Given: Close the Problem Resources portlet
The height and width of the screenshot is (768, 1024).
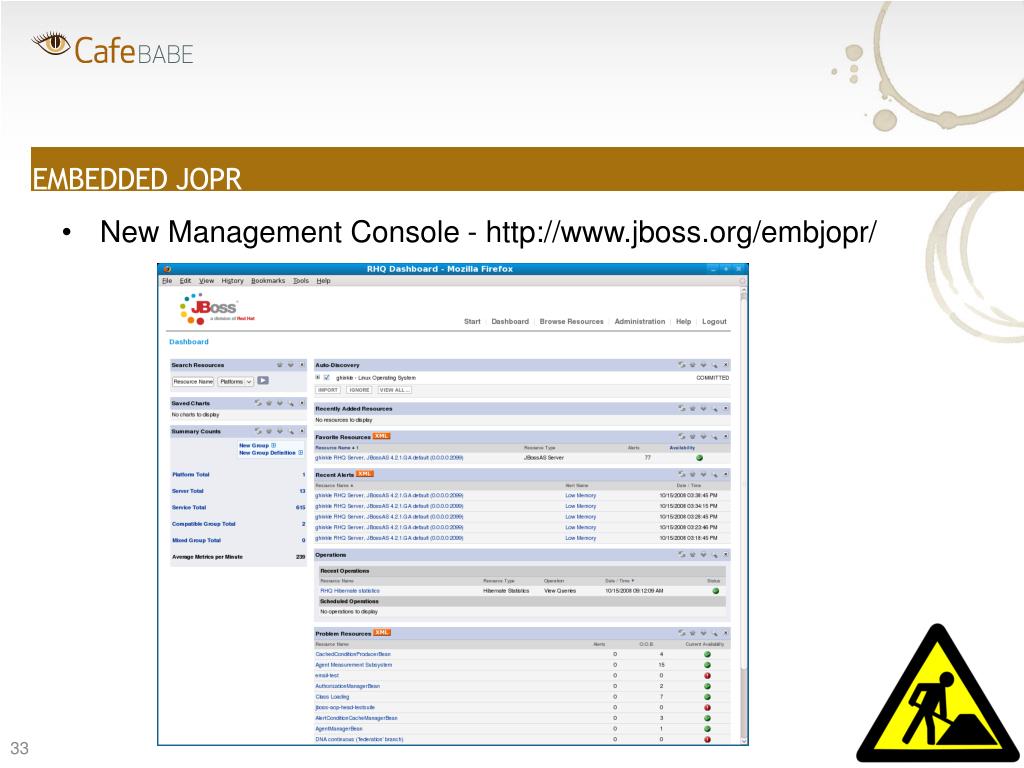Looking at the screenshot, I should pos(726,633).
